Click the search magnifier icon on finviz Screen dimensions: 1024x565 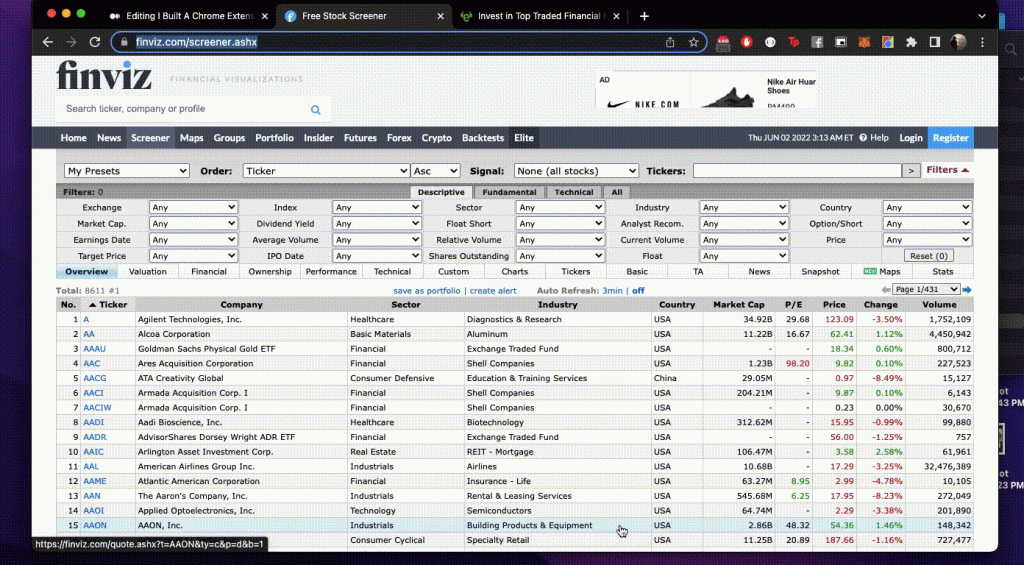tap(316, 110)
